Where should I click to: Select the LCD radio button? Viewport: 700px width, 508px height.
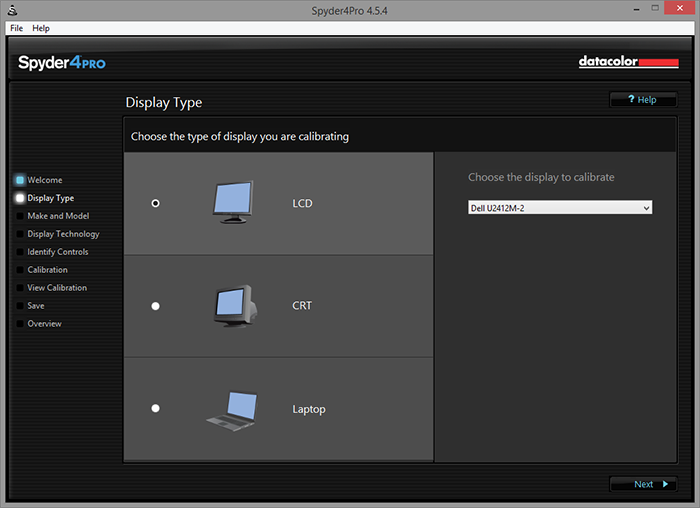coord(155,203)
